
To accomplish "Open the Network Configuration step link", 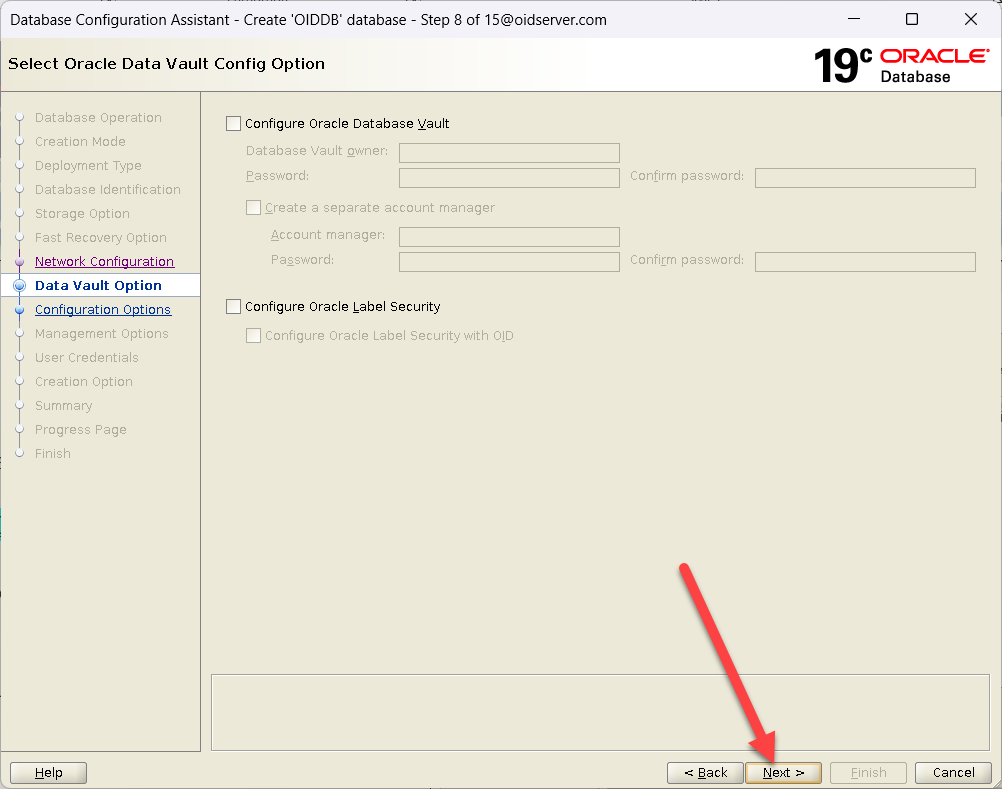I will tap(104, 262).
